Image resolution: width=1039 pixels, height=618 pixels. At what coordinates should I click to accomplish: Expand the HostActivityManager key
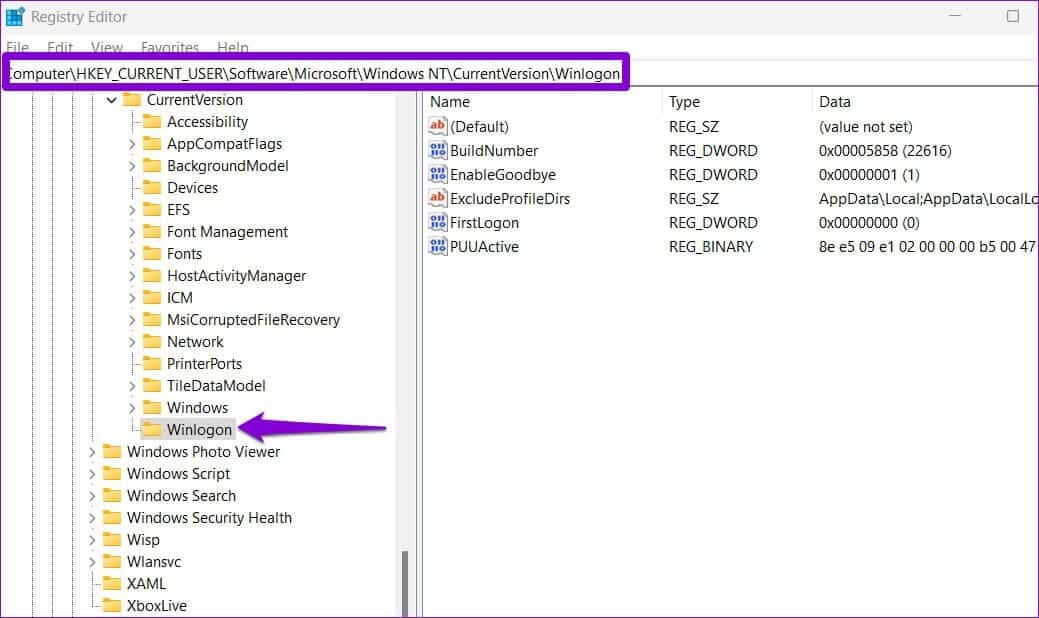(131, 276)
